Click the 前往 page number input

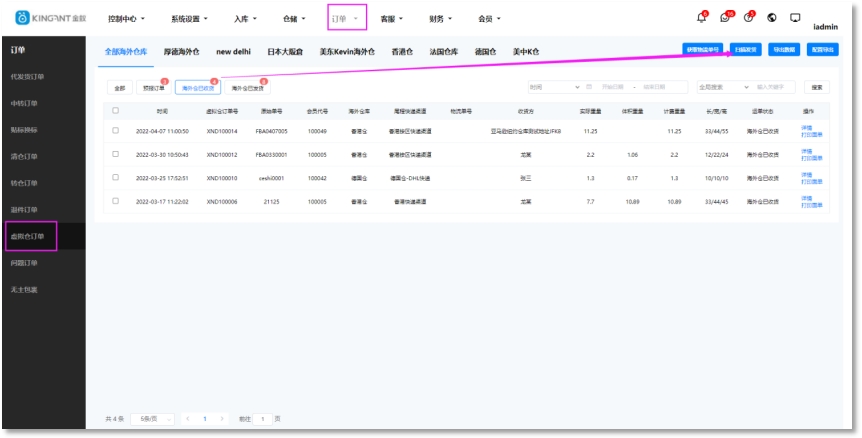point(263,419)
